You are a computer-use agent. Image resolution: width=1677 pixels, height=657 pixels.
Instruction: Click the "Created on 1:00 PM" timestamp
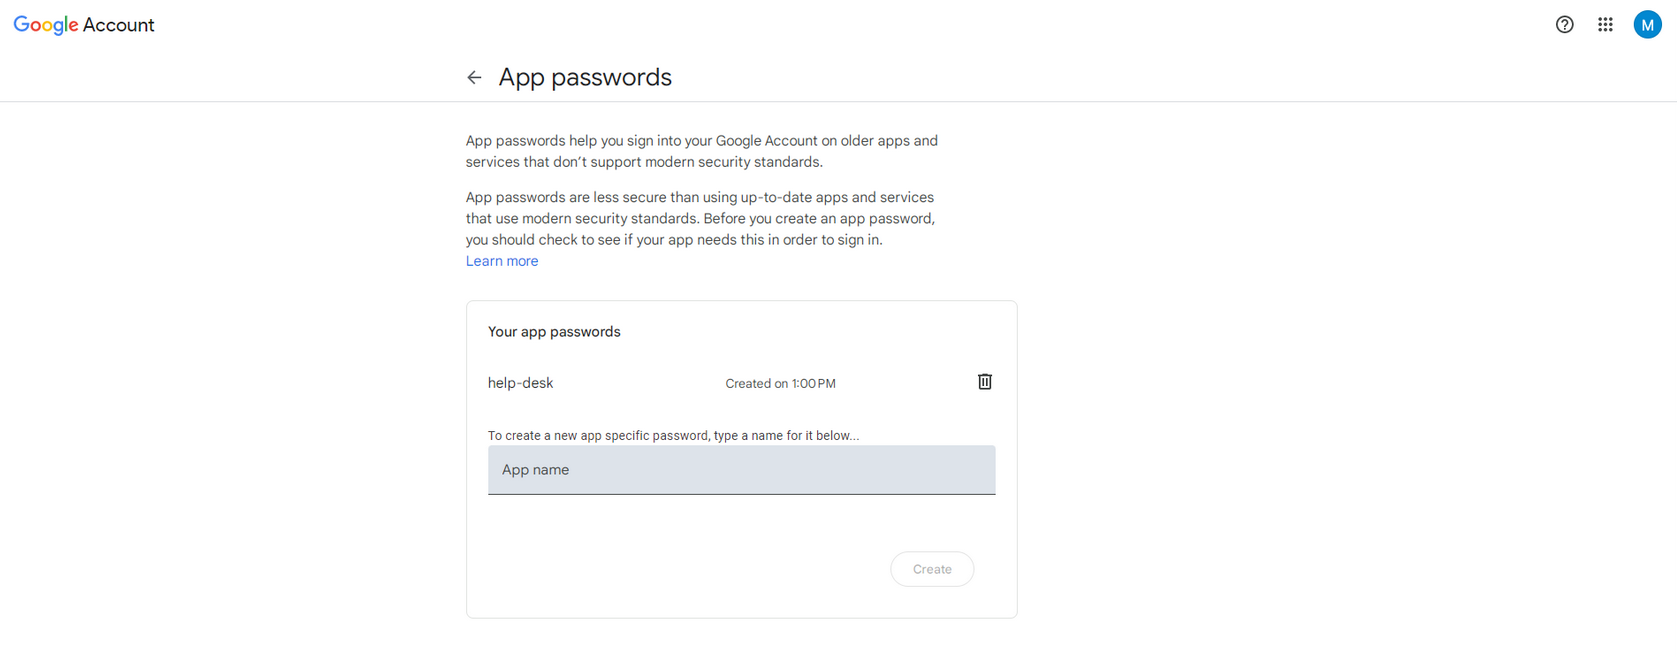(780, 384)
